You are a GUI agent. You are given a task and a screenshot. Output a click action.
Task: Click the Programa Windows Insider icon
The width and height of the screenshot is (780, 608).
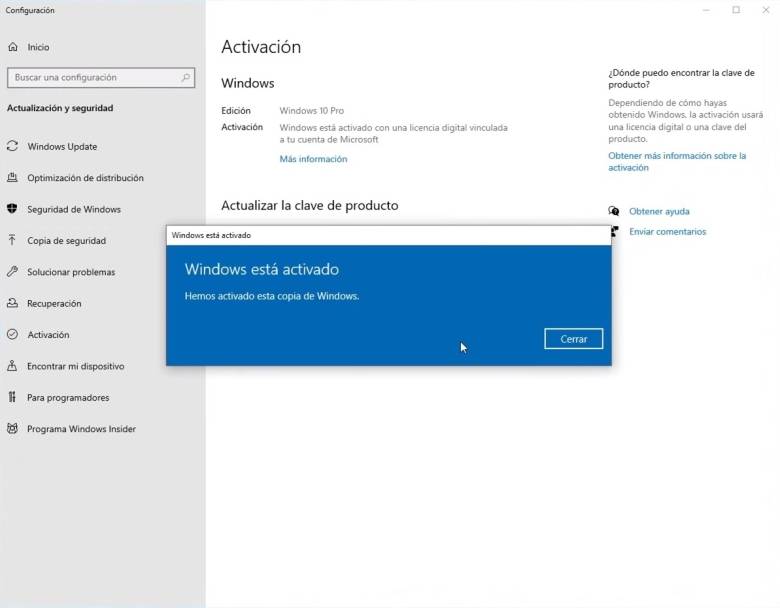[x=12, y=428]
